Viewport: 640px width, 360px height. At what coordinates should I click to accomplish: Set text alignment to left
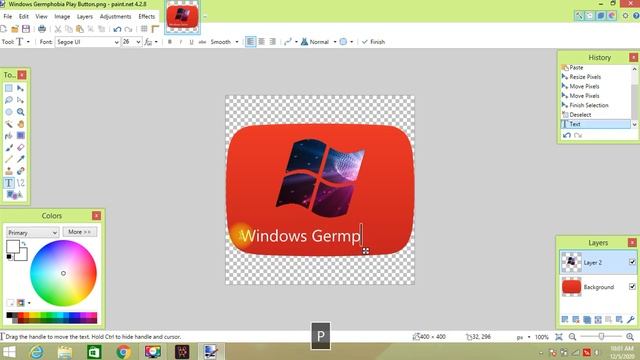click(251, 42)
